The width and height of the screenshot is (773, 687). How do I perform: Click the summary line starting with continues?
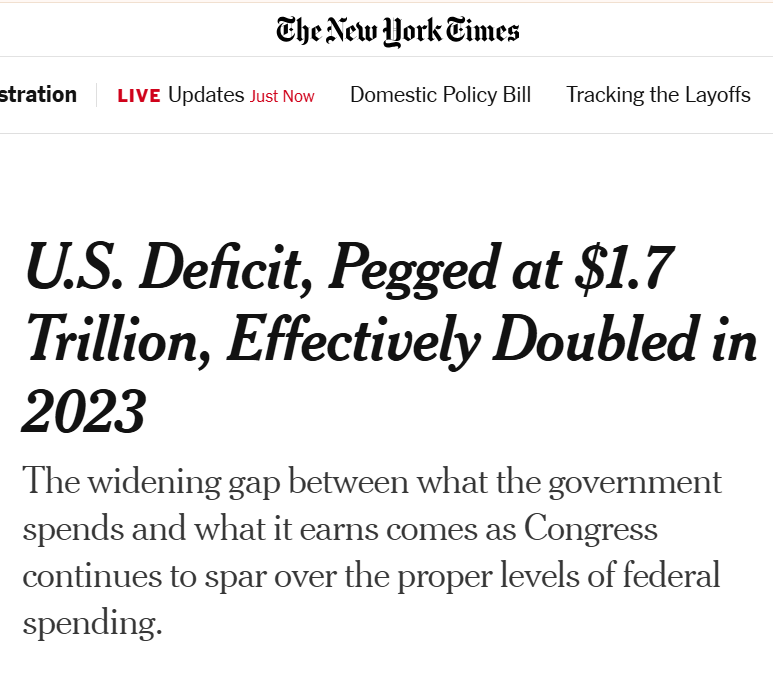372,577
